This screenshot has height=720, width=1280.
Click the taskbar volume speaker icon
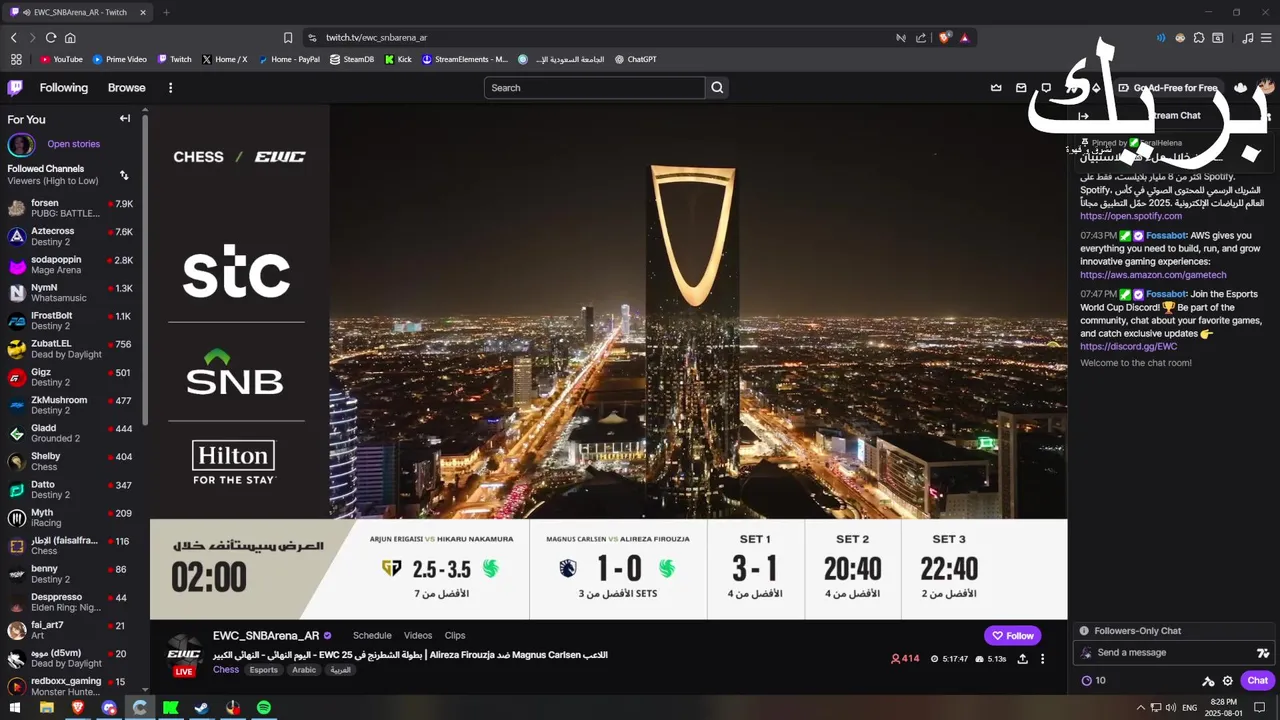point(1171,707)
